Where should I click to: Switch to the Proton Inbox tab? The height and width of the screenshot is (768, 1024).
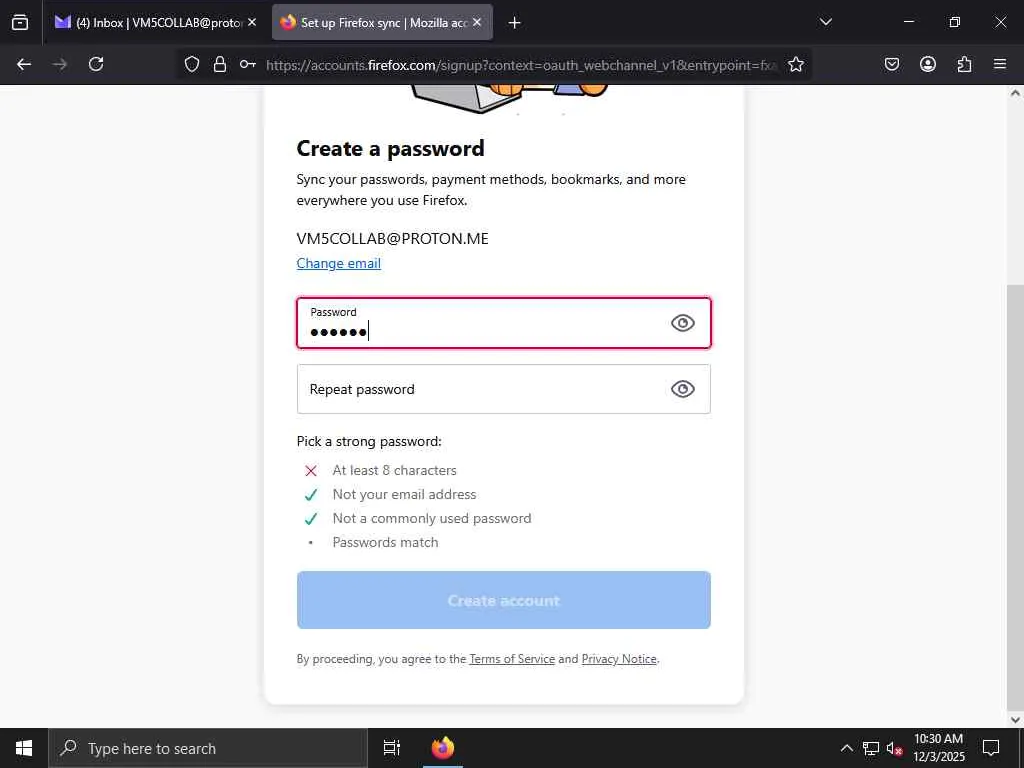coord(155,22)
